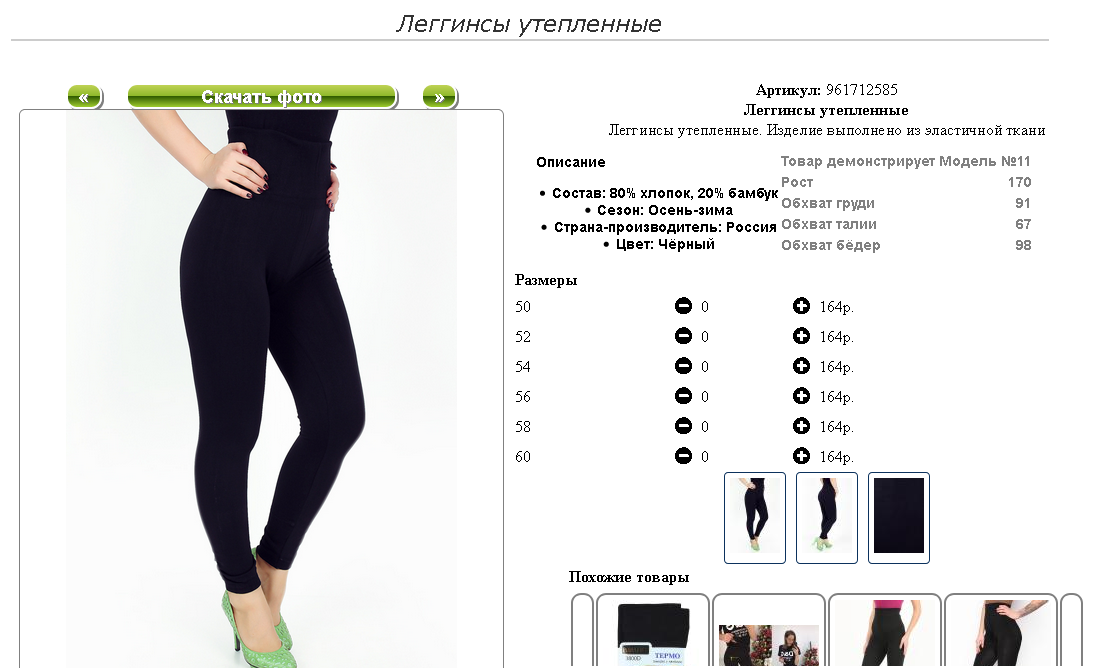Open similar product with pink top model
1109x668 pixels.
click(885, 631)
